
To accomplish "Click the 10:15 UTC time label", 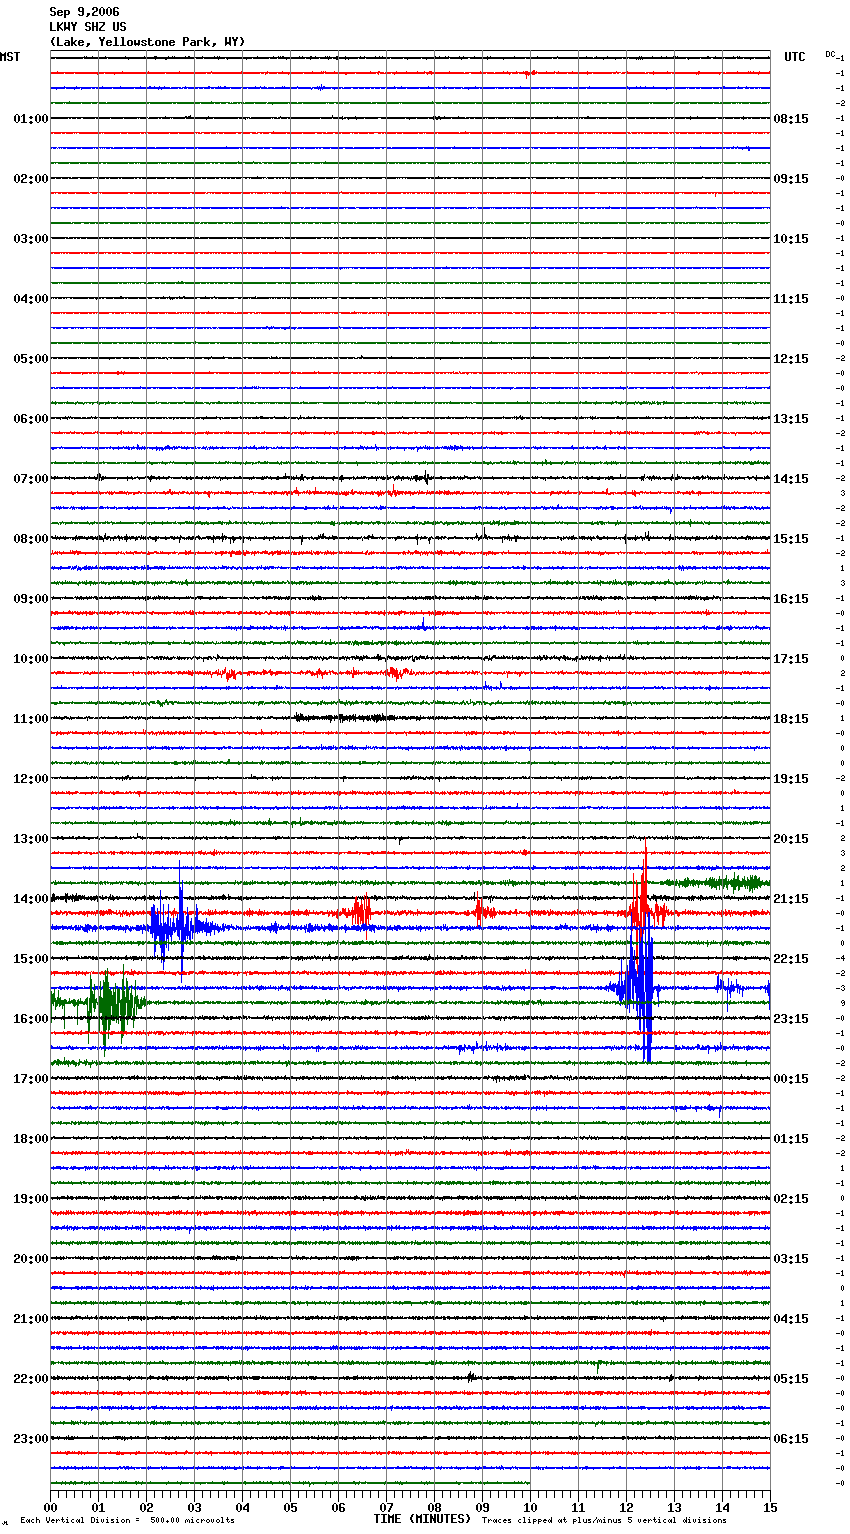I will [791, 239].
